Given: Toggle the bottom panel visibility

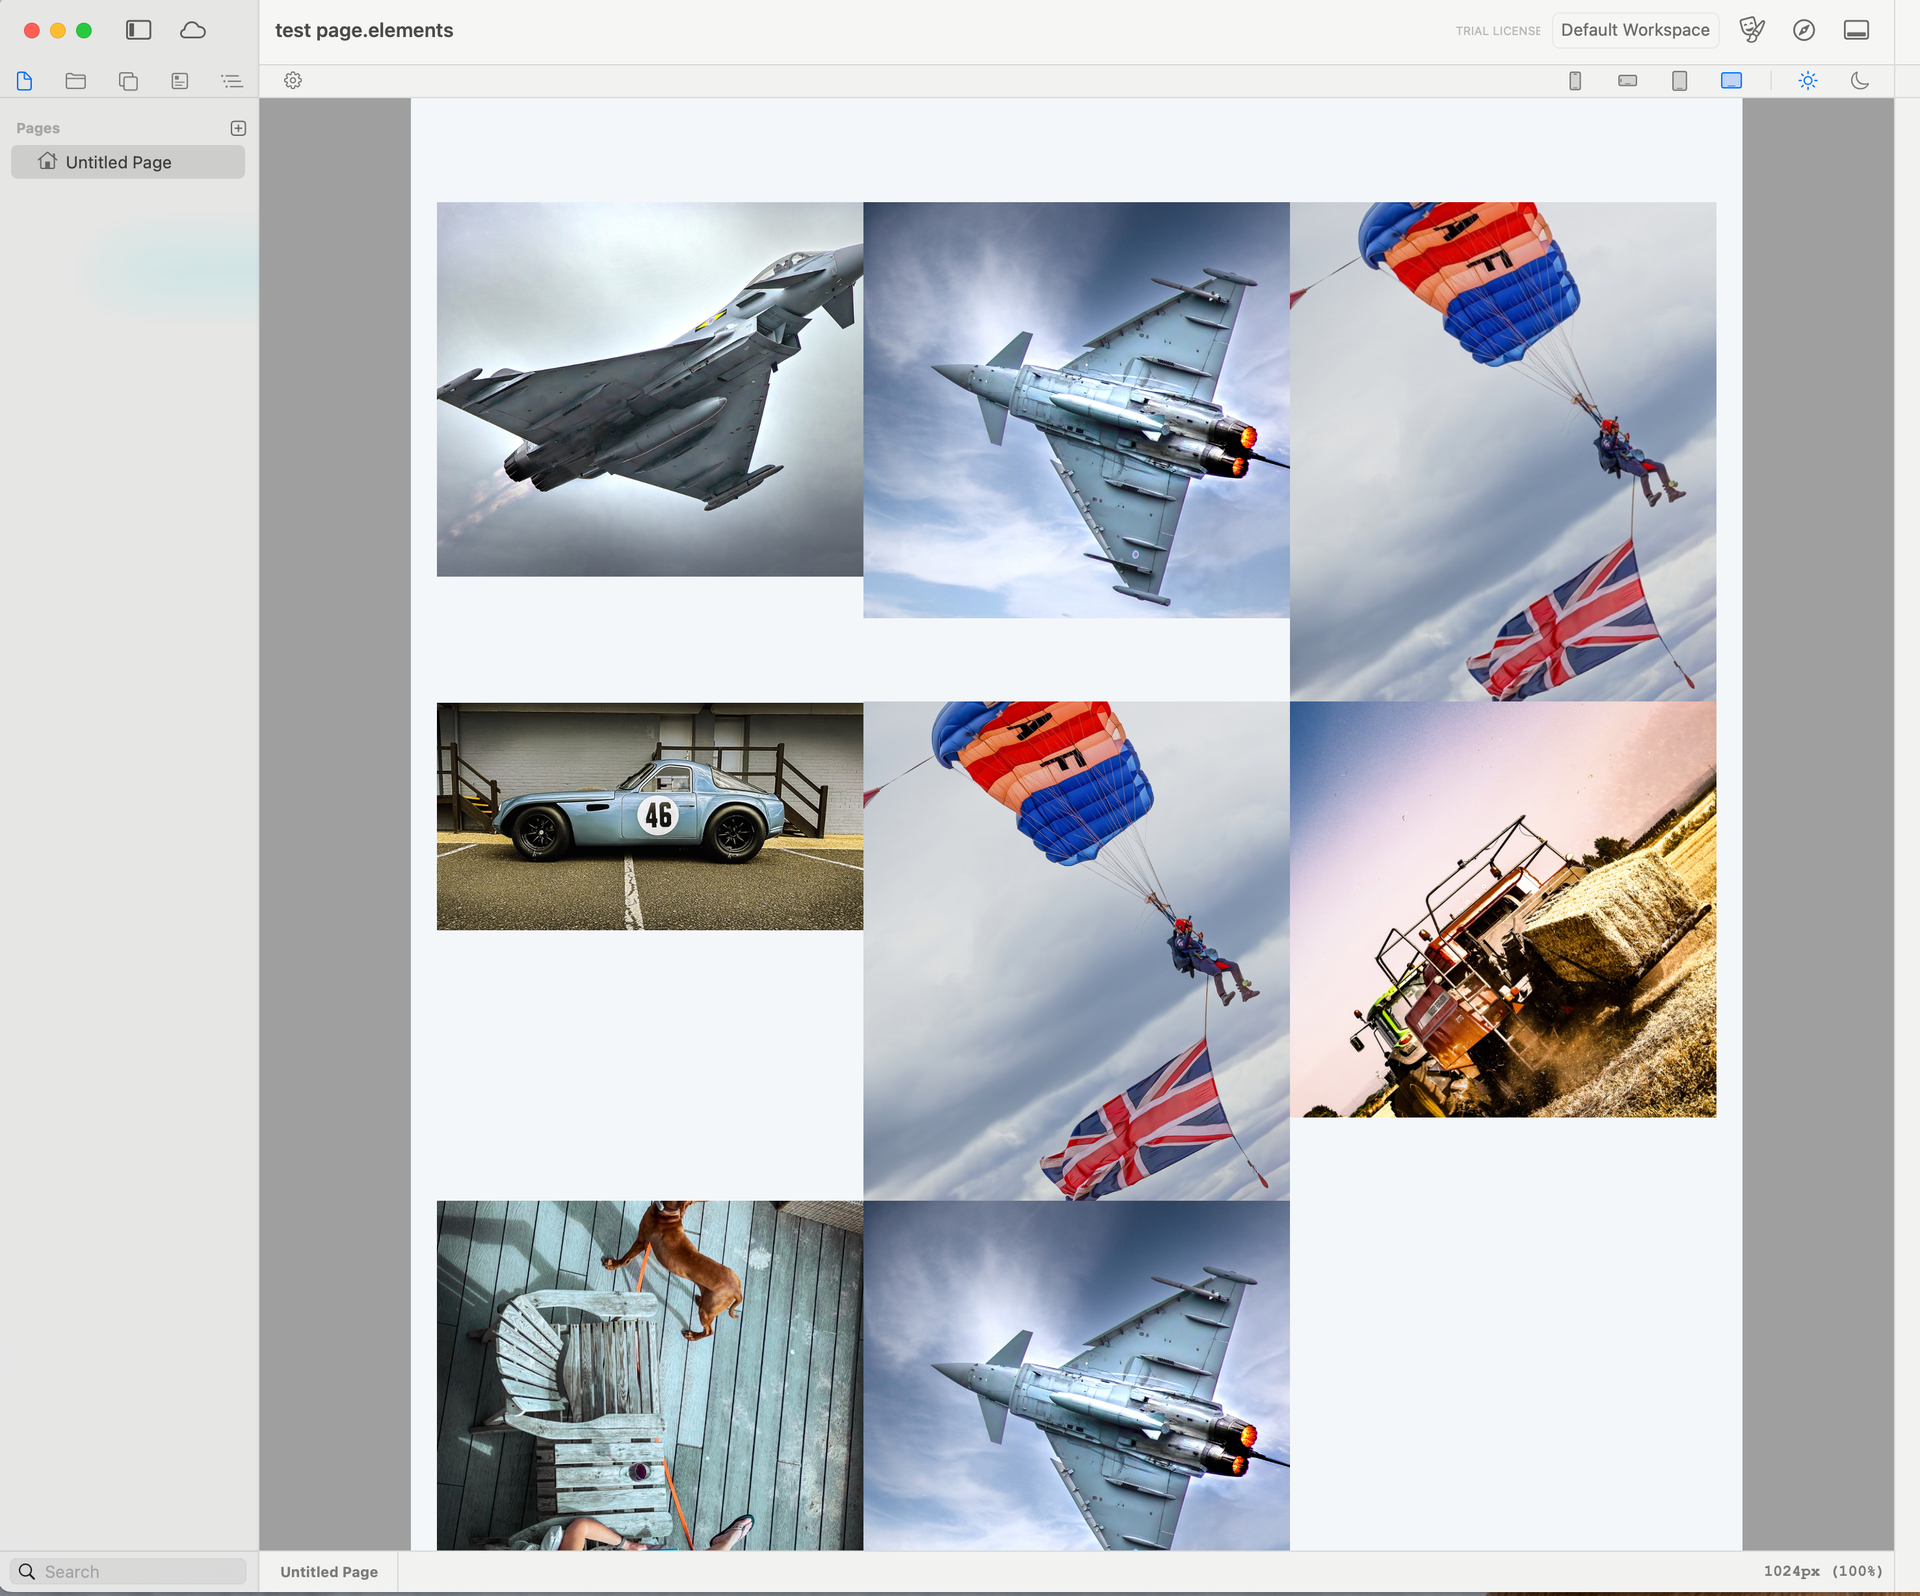Looking at the screenshot, I should click(x=1856, y=30).
